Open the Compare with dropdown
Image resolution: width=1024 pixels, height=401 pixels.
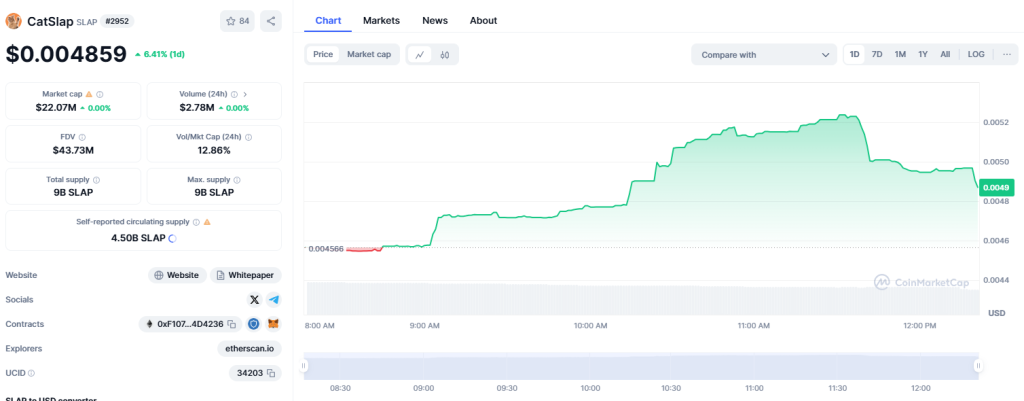[763, 55]
